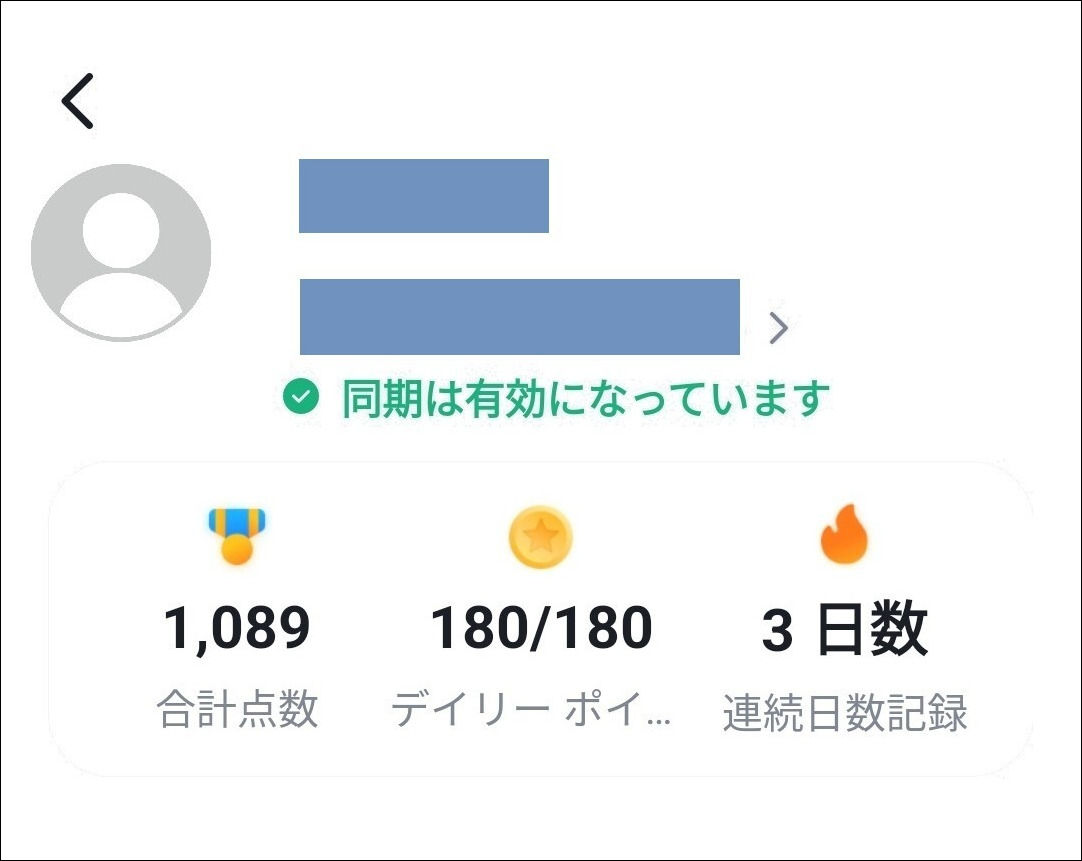The height and width of the screenshot is (861, 1082).
Task: Open the redacted account email row
Action: click(x=520, y=317)
